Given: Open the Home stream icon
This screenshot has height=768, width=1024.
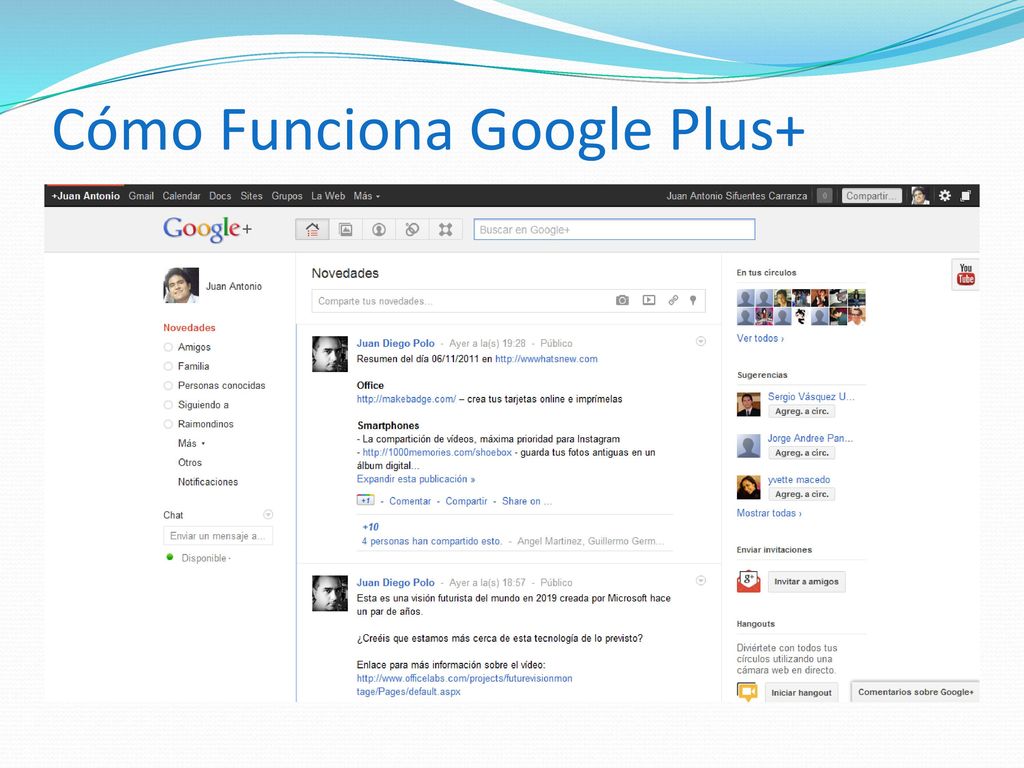Looking at the screenshot, I should click(x=312, y=229).
